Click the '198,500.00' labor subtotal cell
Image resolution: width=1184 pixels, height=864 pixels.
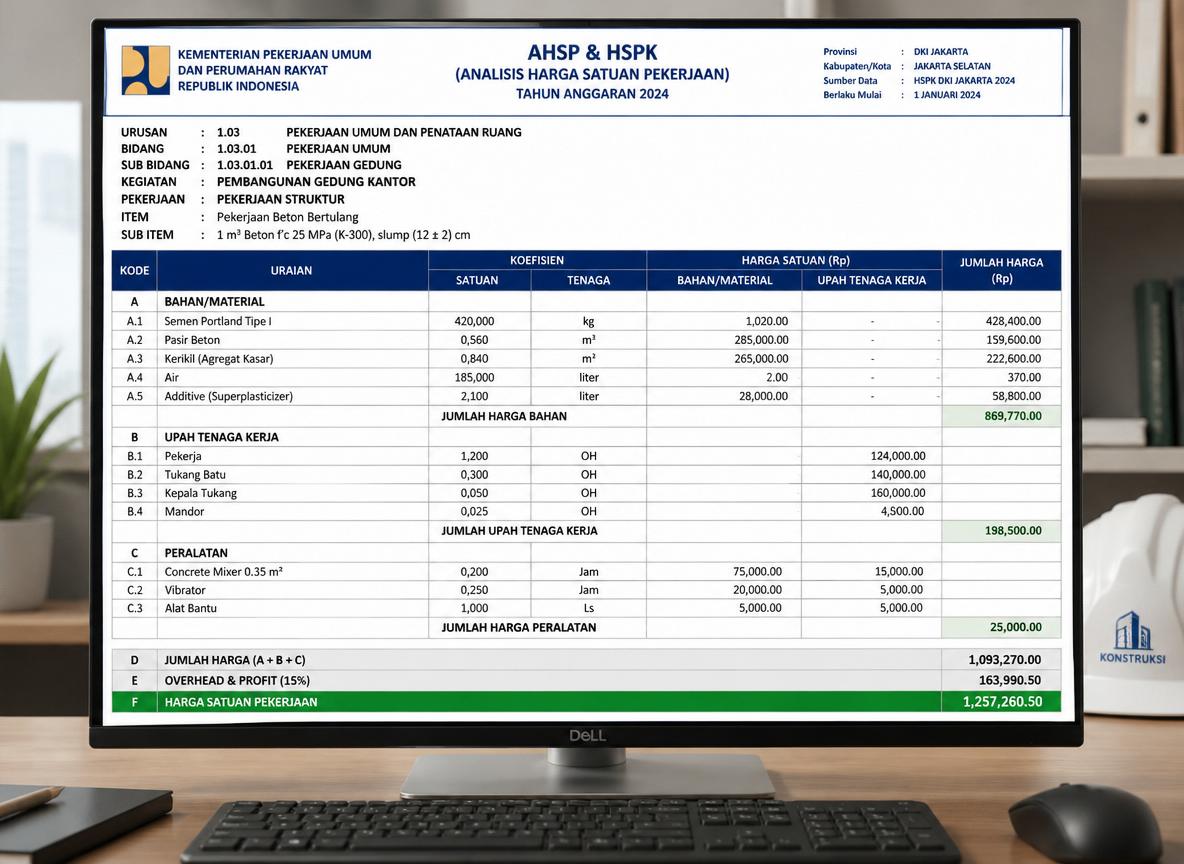pos(1001,531)
